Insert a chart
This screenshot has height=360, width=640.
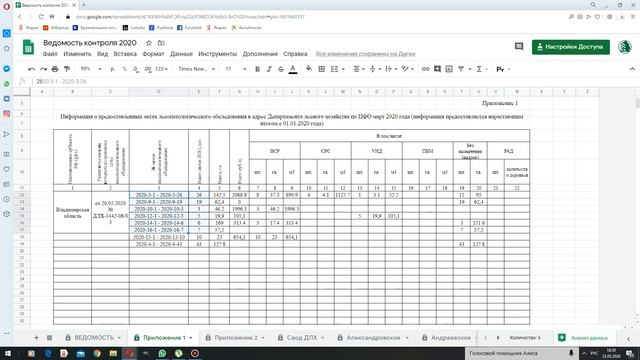[449, 69]
